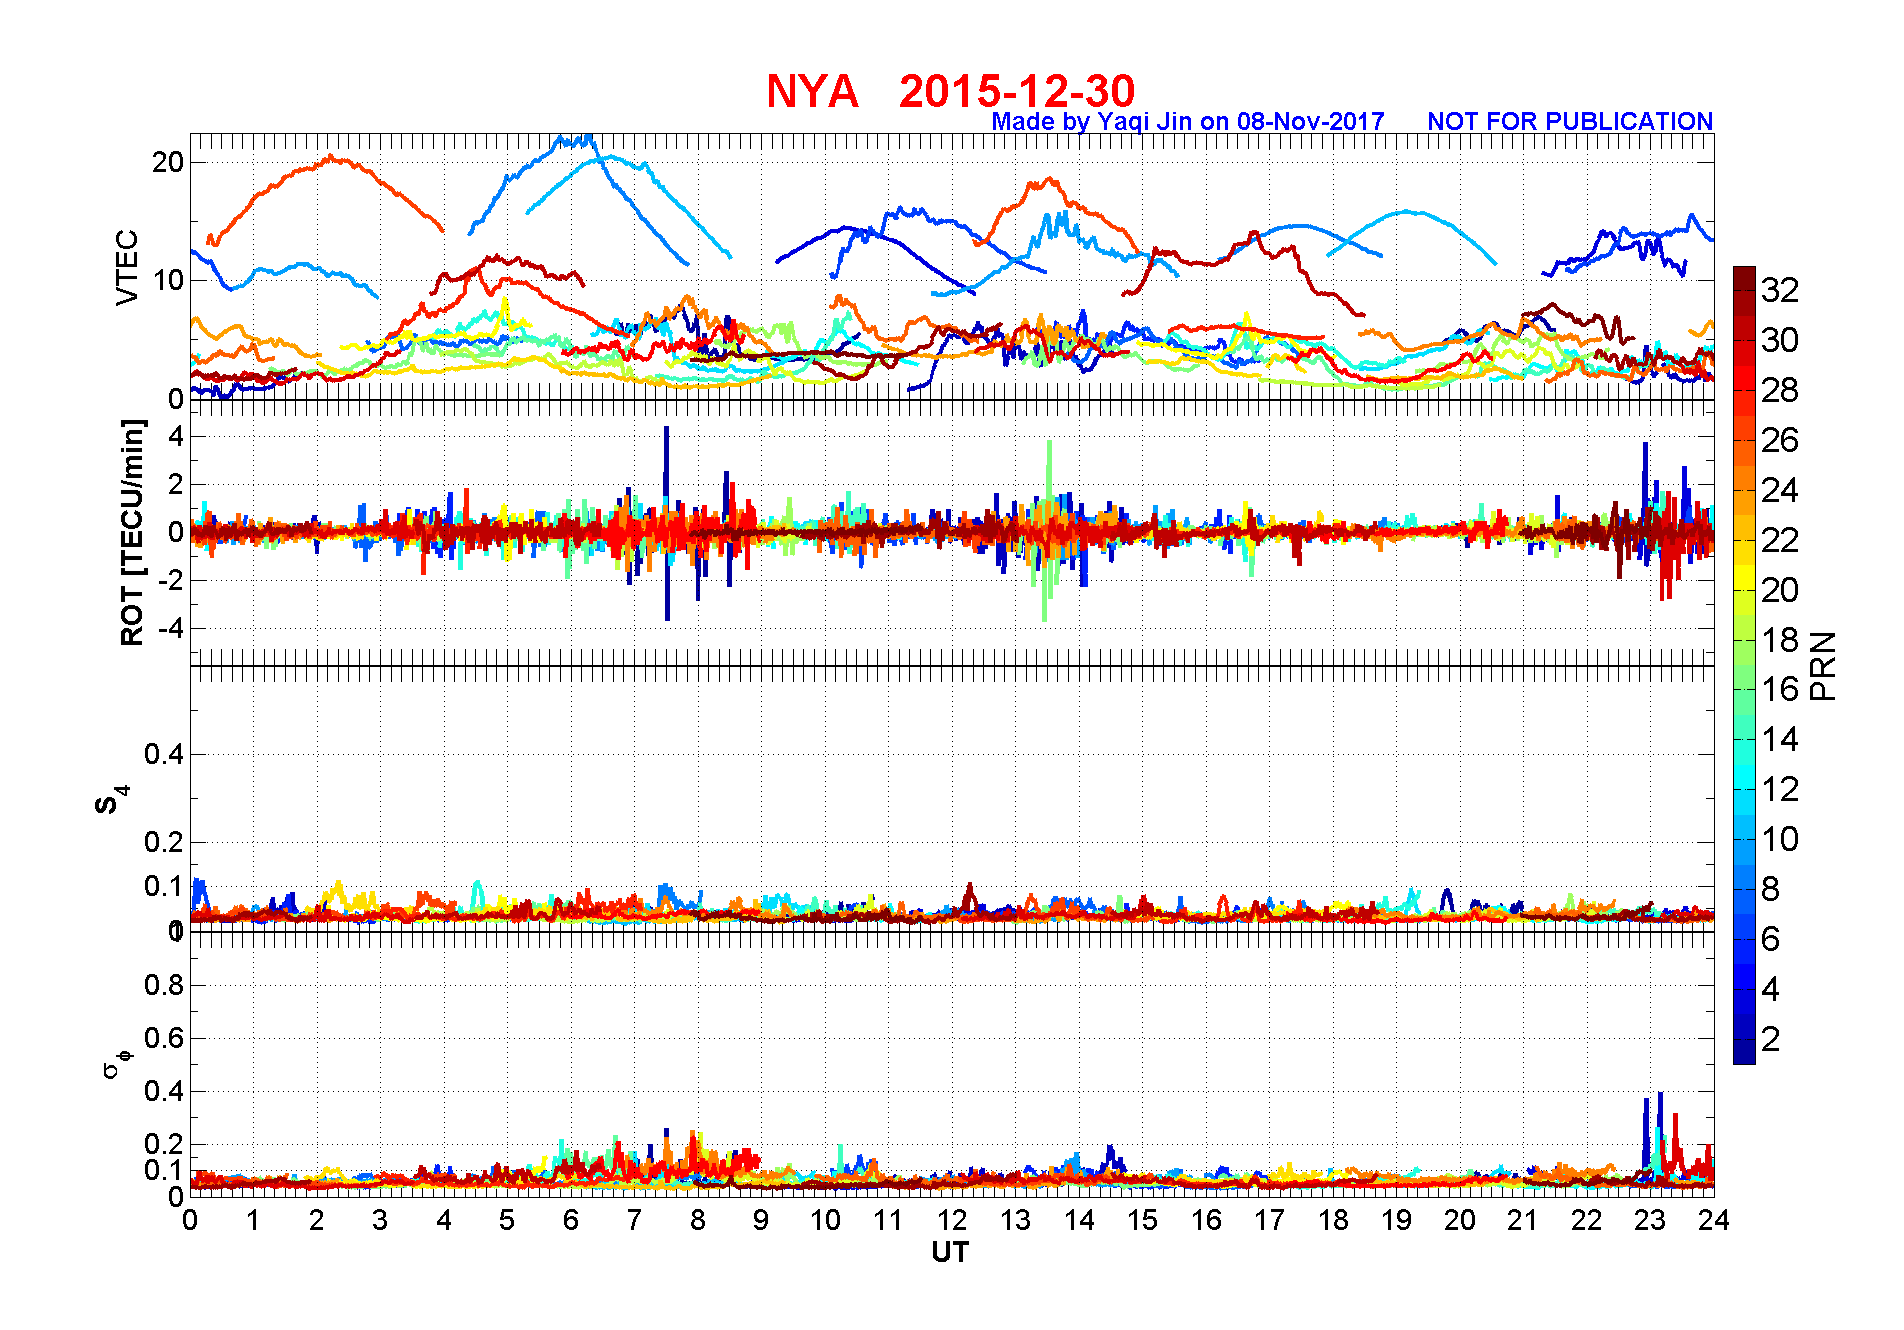Click x-axis tick label 19
Screen dimensions: 1904x1330
click(x=1396, y=1220)
